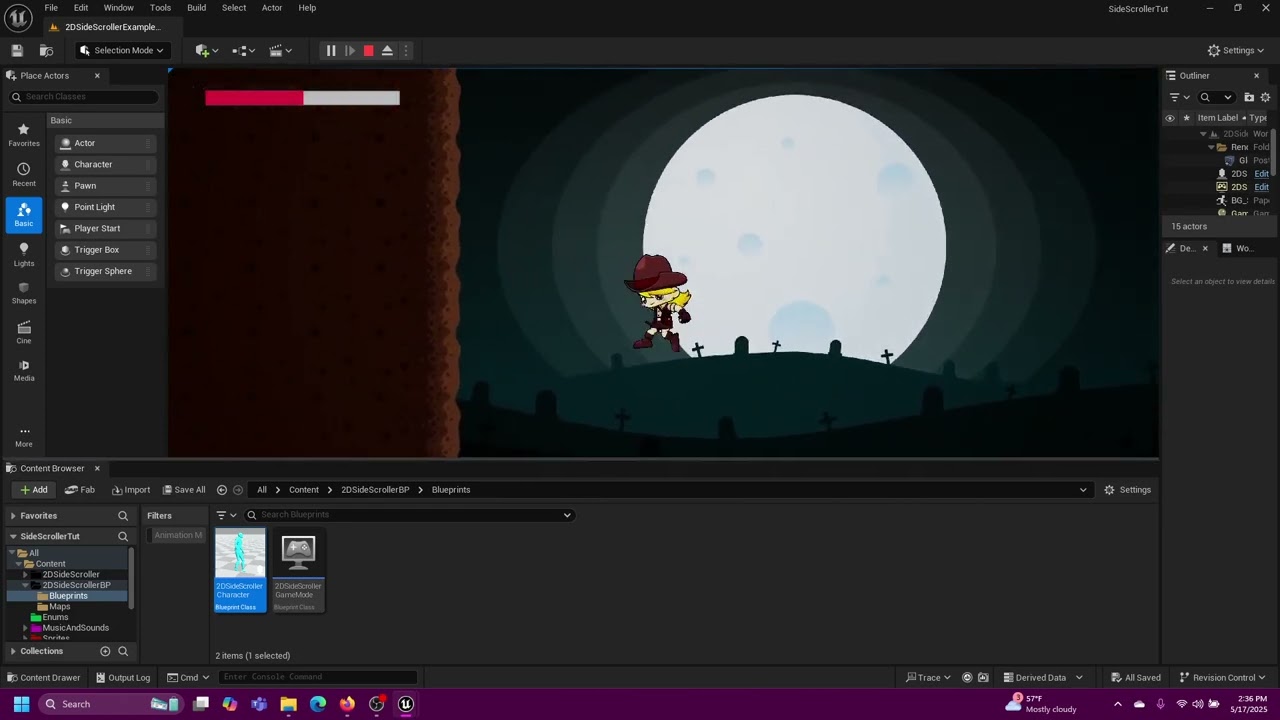Open the Outliner filter options dropdown
The image size is (1280, 720).
(1179, 97)
